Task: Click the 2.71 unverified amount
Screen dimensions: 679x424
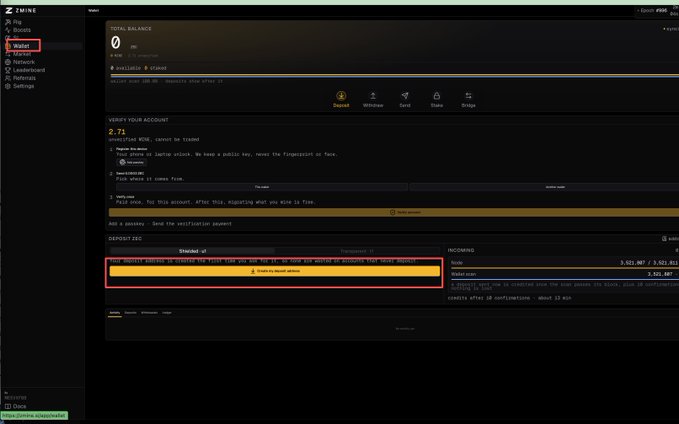Action: point(117,132)
